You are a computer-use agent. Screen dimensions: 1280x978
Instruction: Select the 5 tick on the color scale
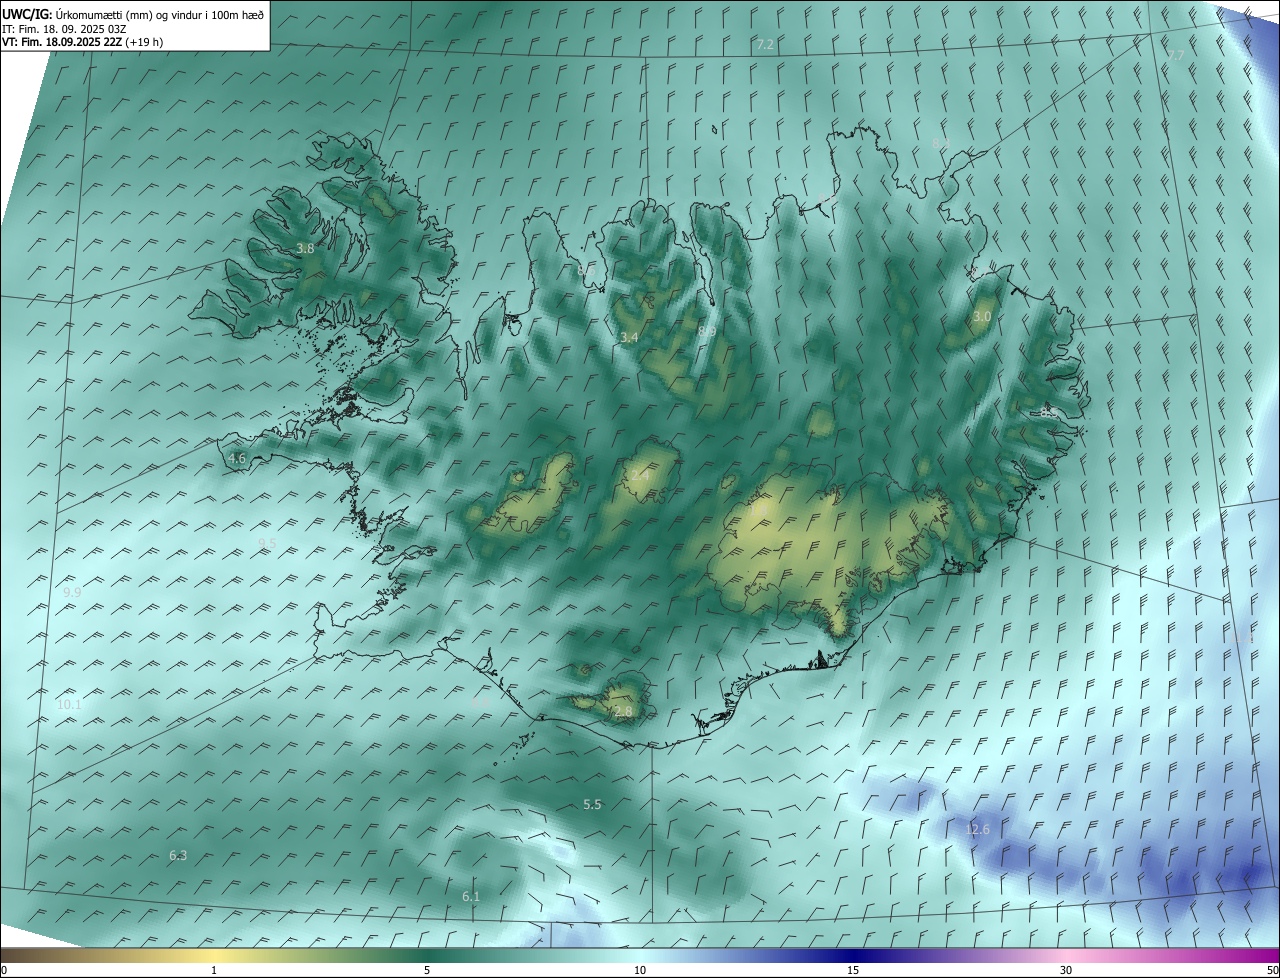click(x=427, y=971)
